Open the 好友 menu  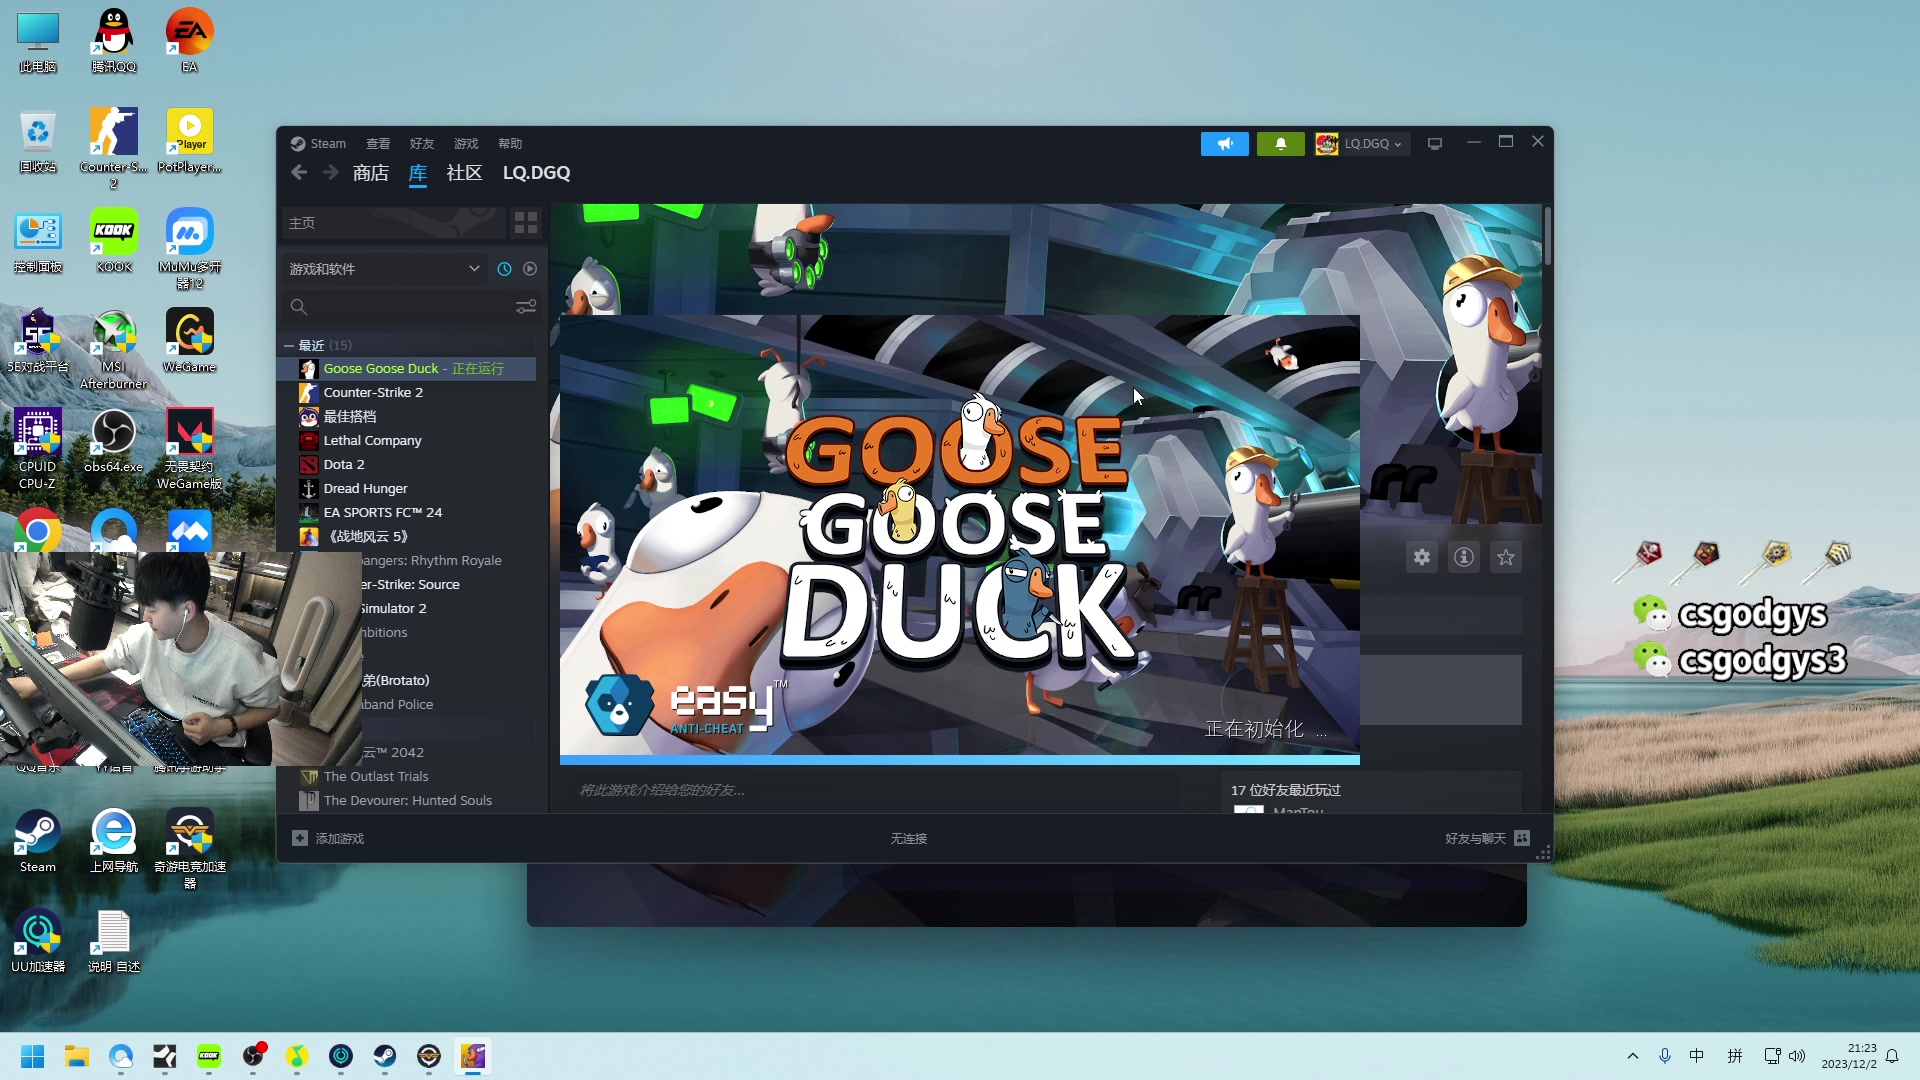tap(422, 144)
